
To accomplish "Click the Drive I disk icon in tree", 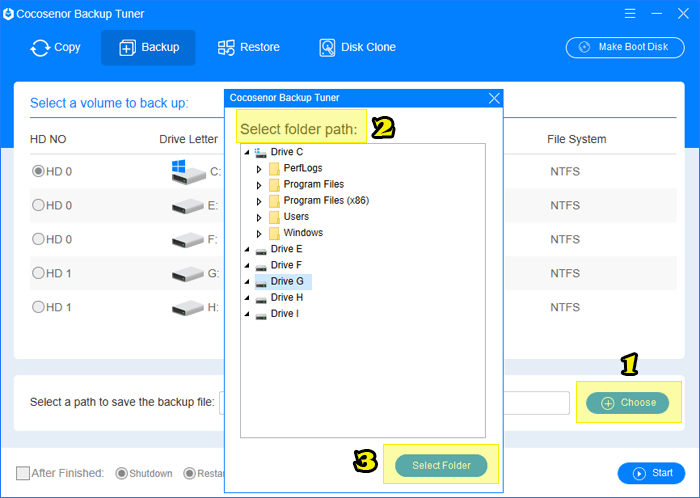I will [261, 316].
